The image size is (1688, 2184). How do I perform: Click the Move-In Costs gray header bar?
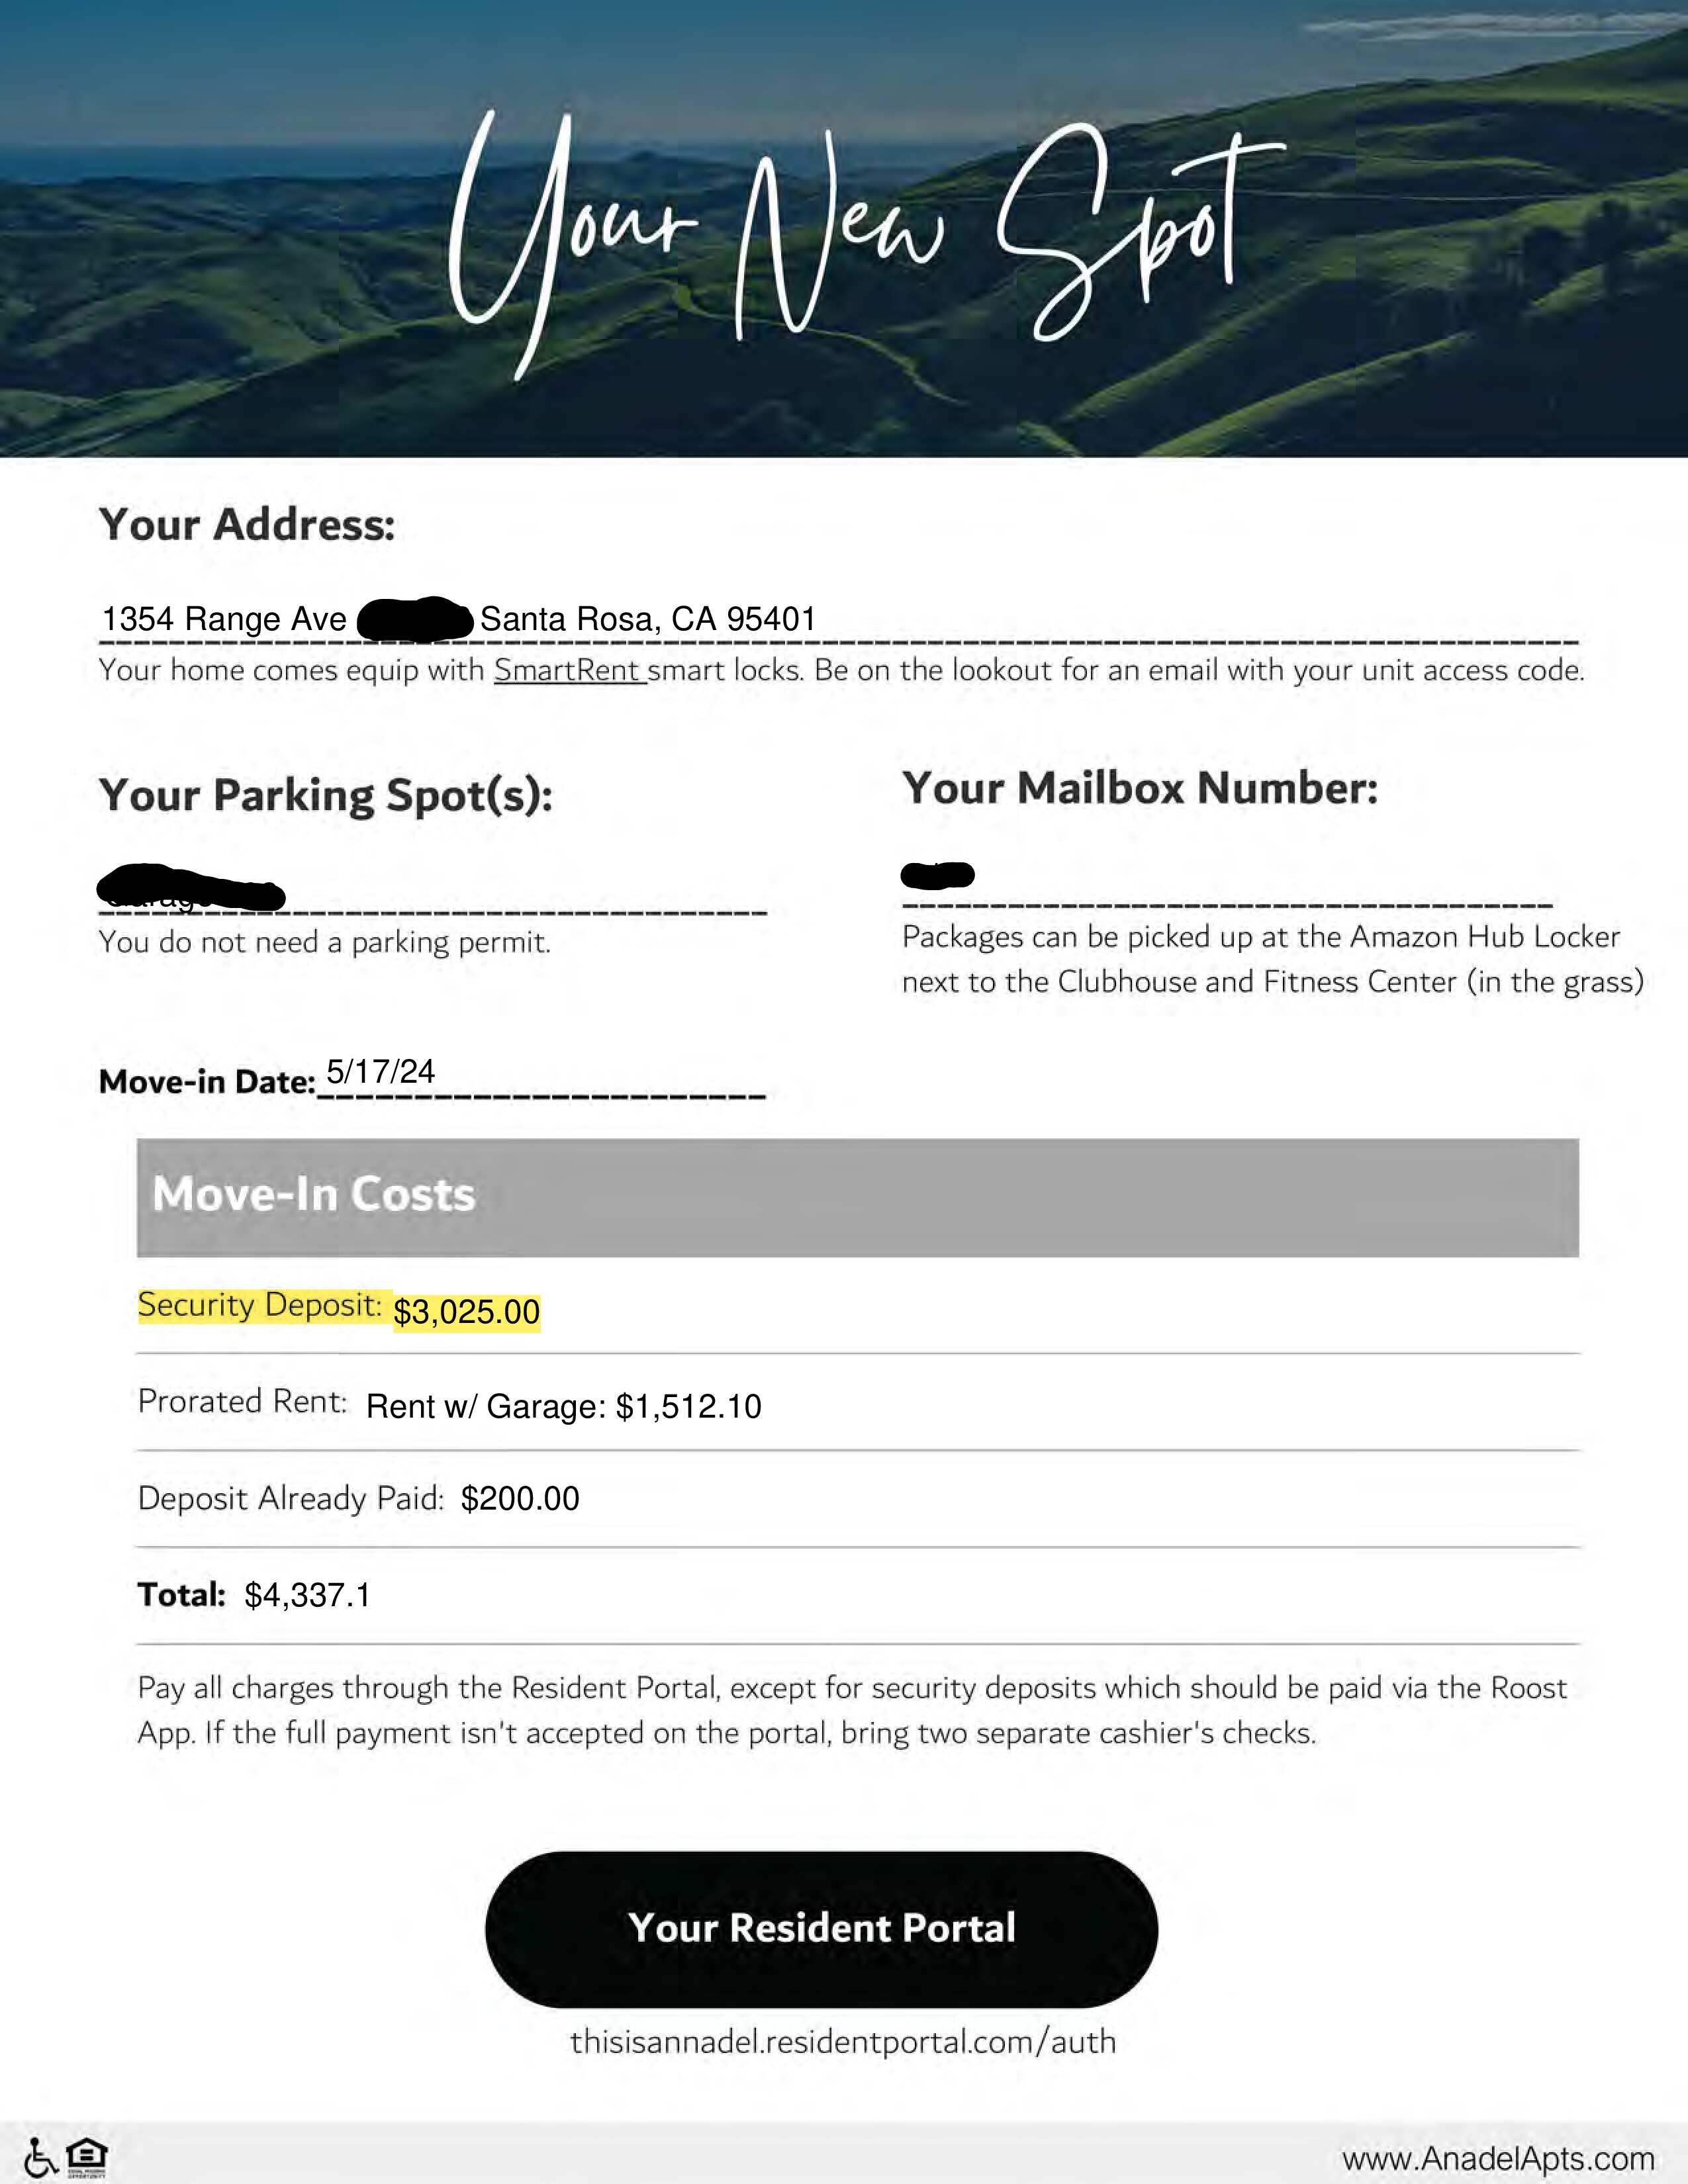pos(857,1197)
